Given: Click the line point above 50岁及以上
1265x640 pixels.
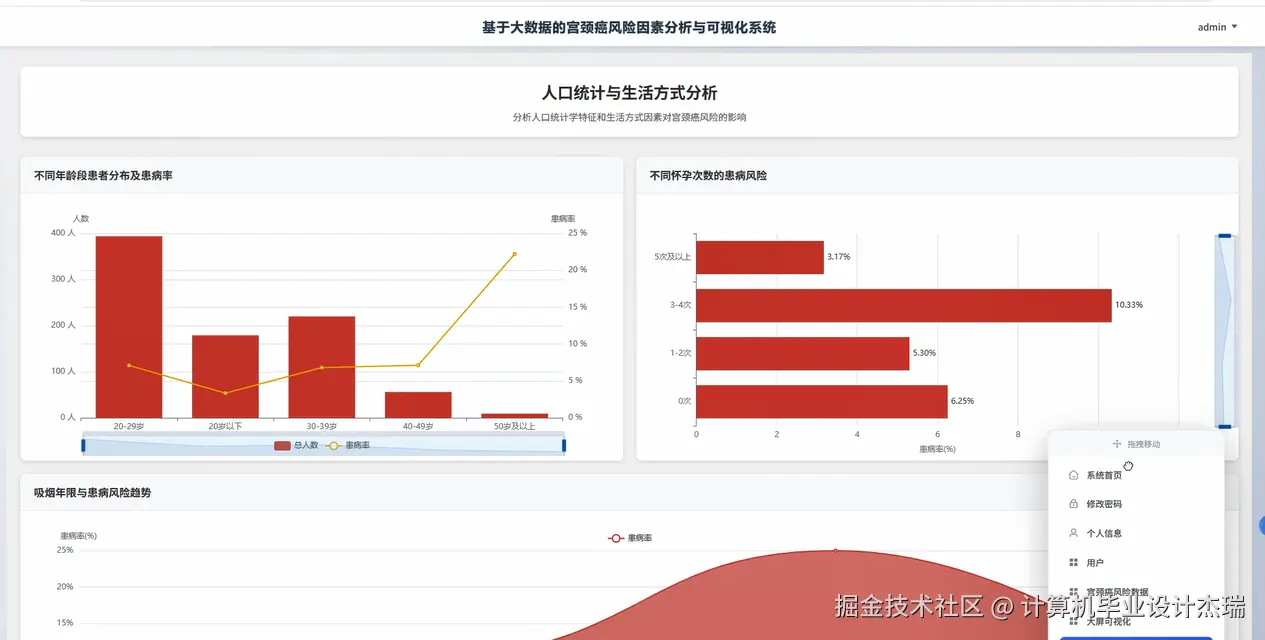Looking at the screenshot, I should click(x=515, y=254).
